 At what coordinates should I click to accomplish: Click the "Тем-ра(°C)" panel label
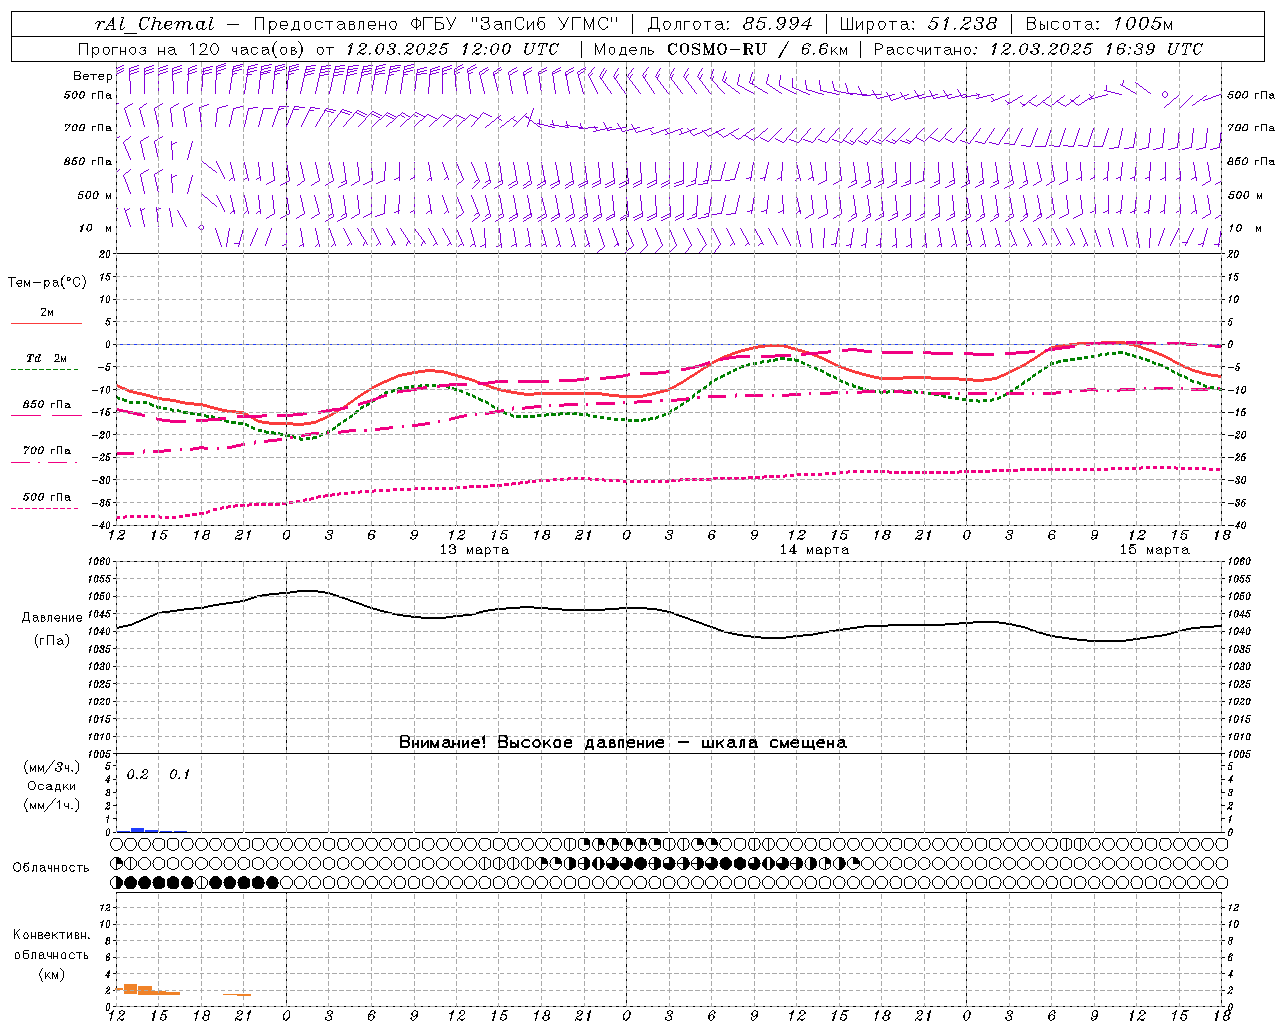[x=47, y=282]
